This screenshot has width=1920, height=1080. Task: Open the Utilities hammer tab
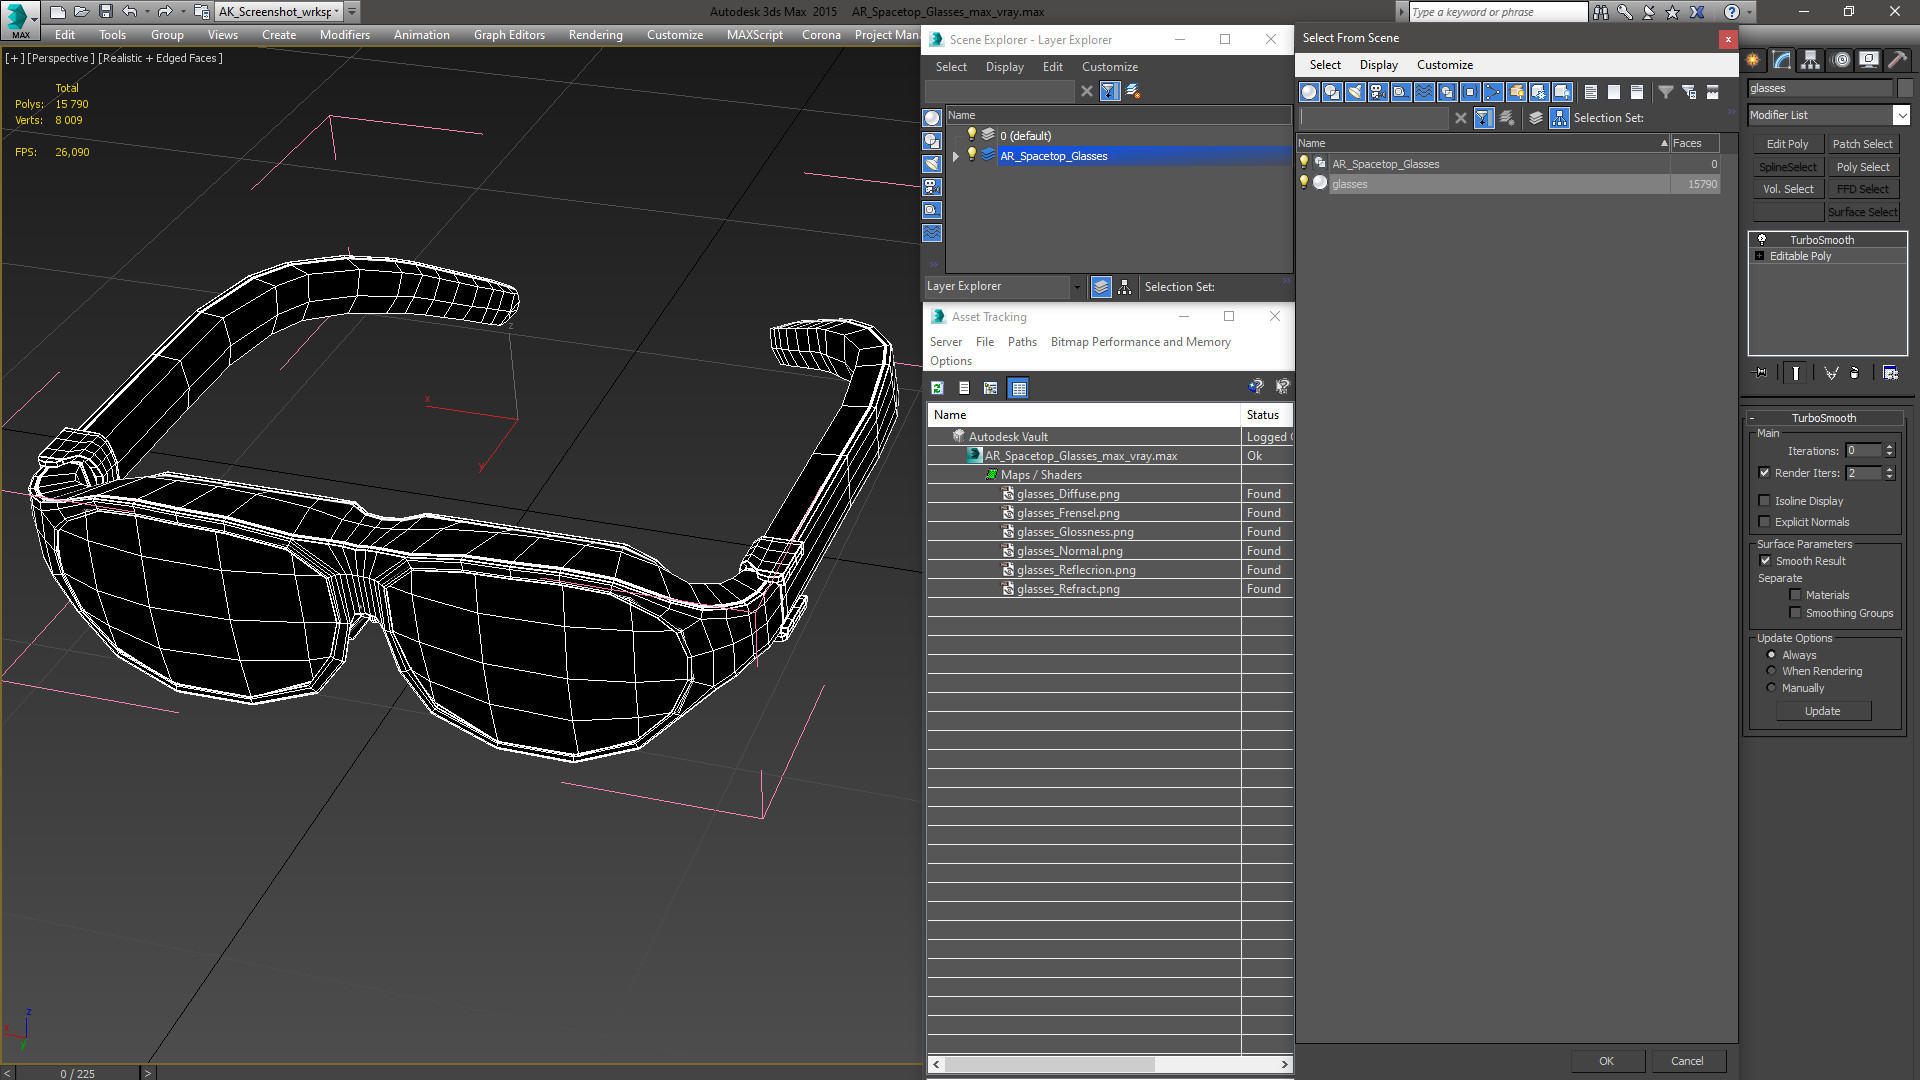tap(1897, 60)
